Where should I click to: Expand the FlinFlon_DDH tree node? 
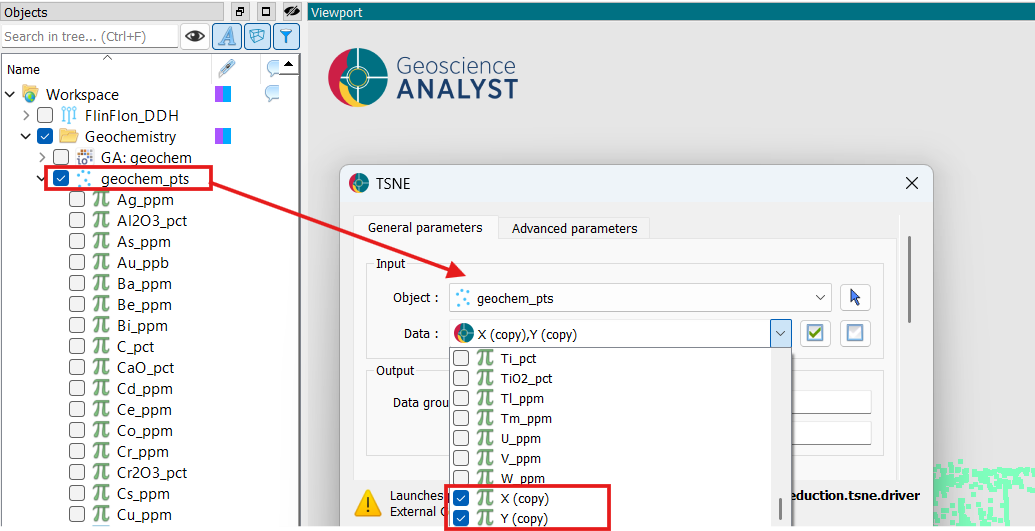tap(26, 116)
